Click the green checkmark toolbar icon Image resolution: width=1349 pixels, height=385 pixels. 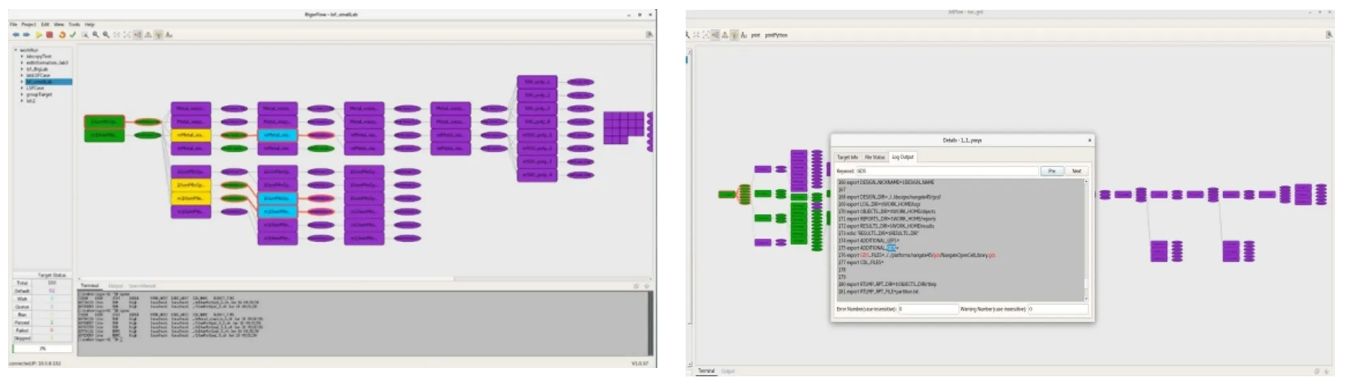click(73, 35)
